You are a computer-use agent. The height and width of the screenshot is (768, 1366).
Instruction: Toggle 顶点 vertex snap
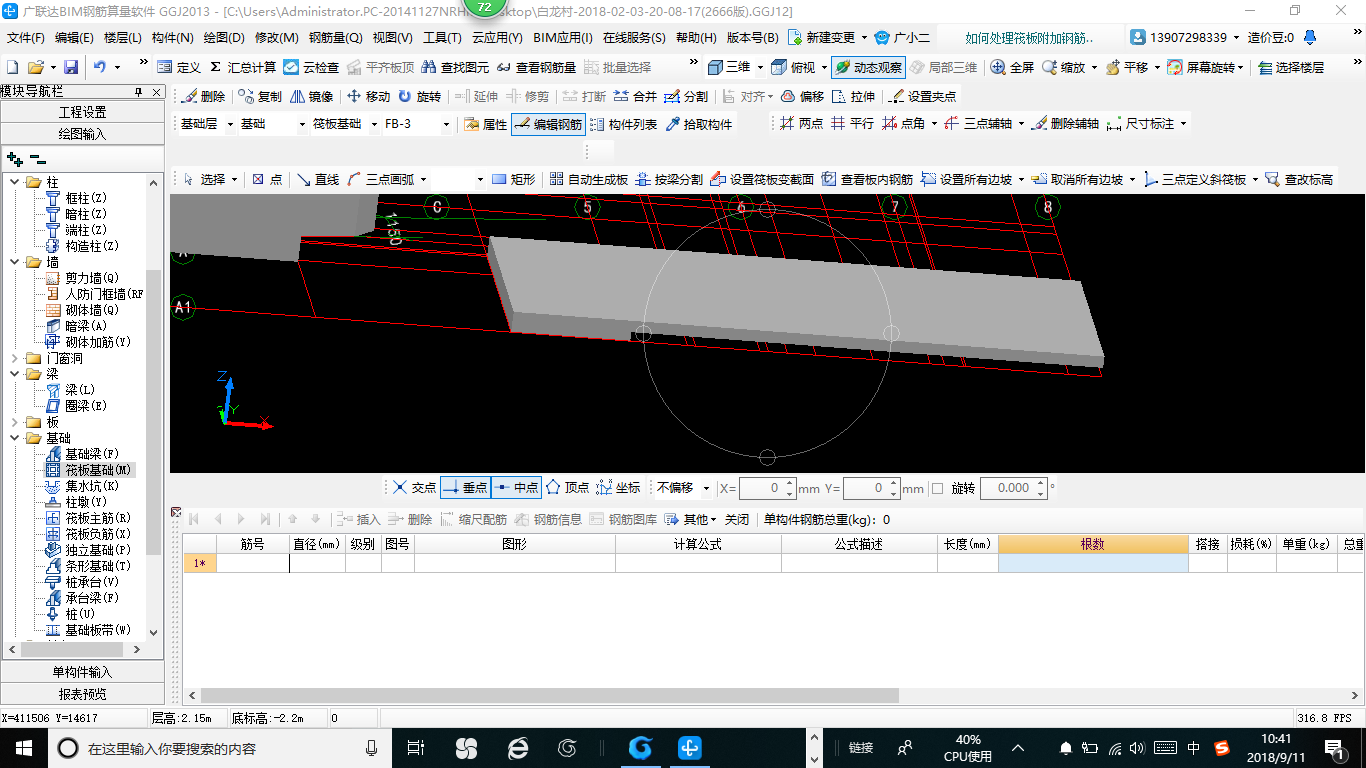pyautogui.click(x=567, y=487)
